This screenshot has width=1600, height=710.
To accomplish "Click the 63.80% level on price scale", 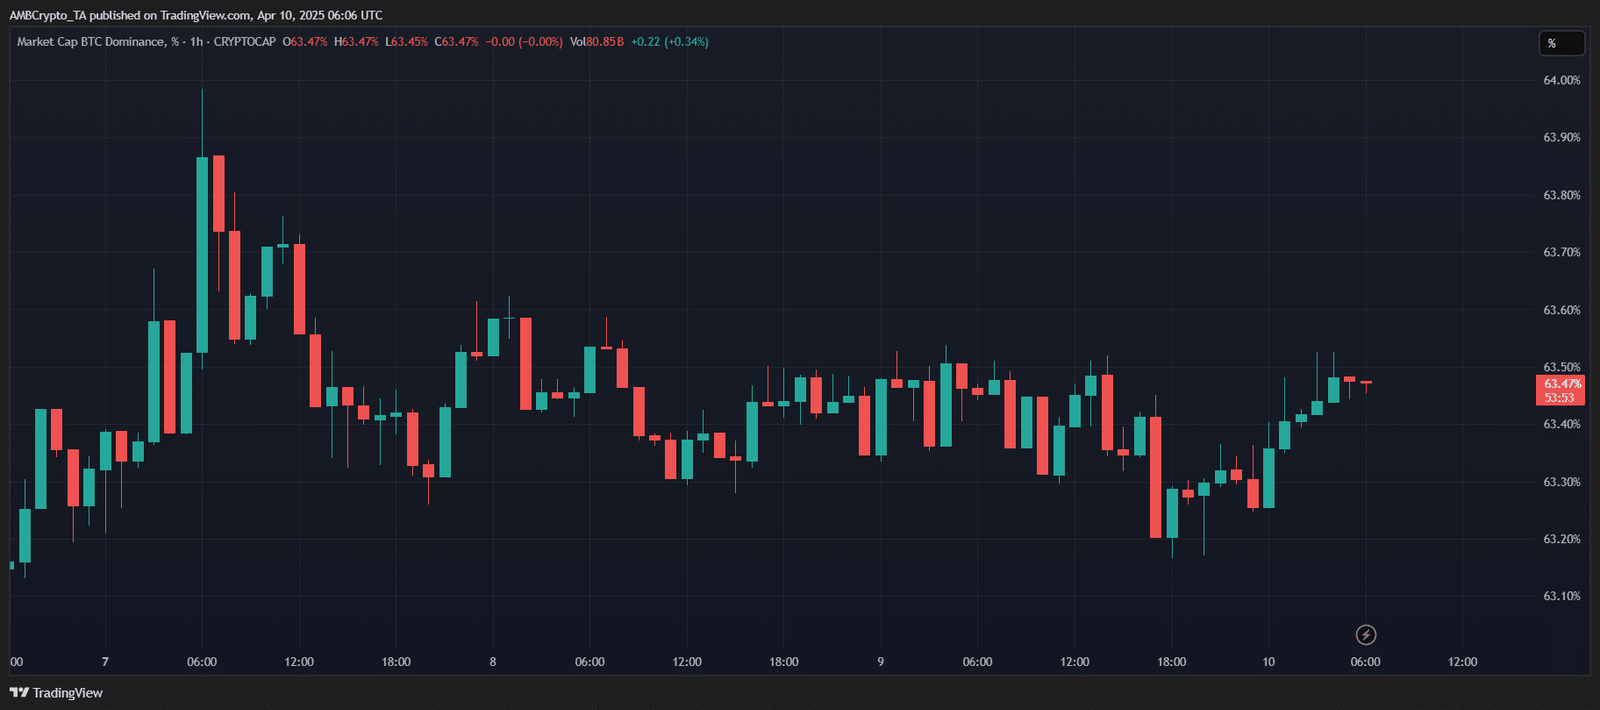I will tap(1562, 195).
